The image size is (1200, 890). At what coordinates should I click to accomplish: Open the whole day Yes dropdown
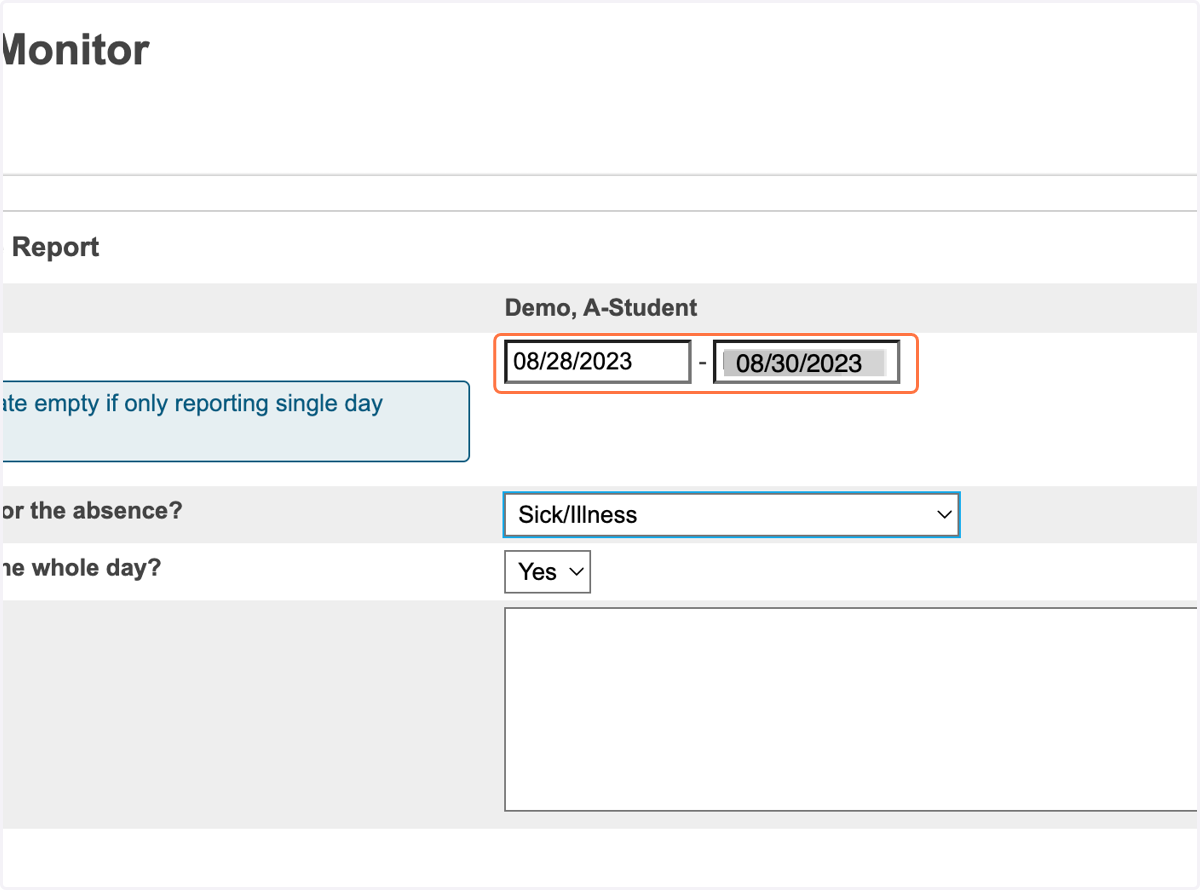(x=547, y=572)
